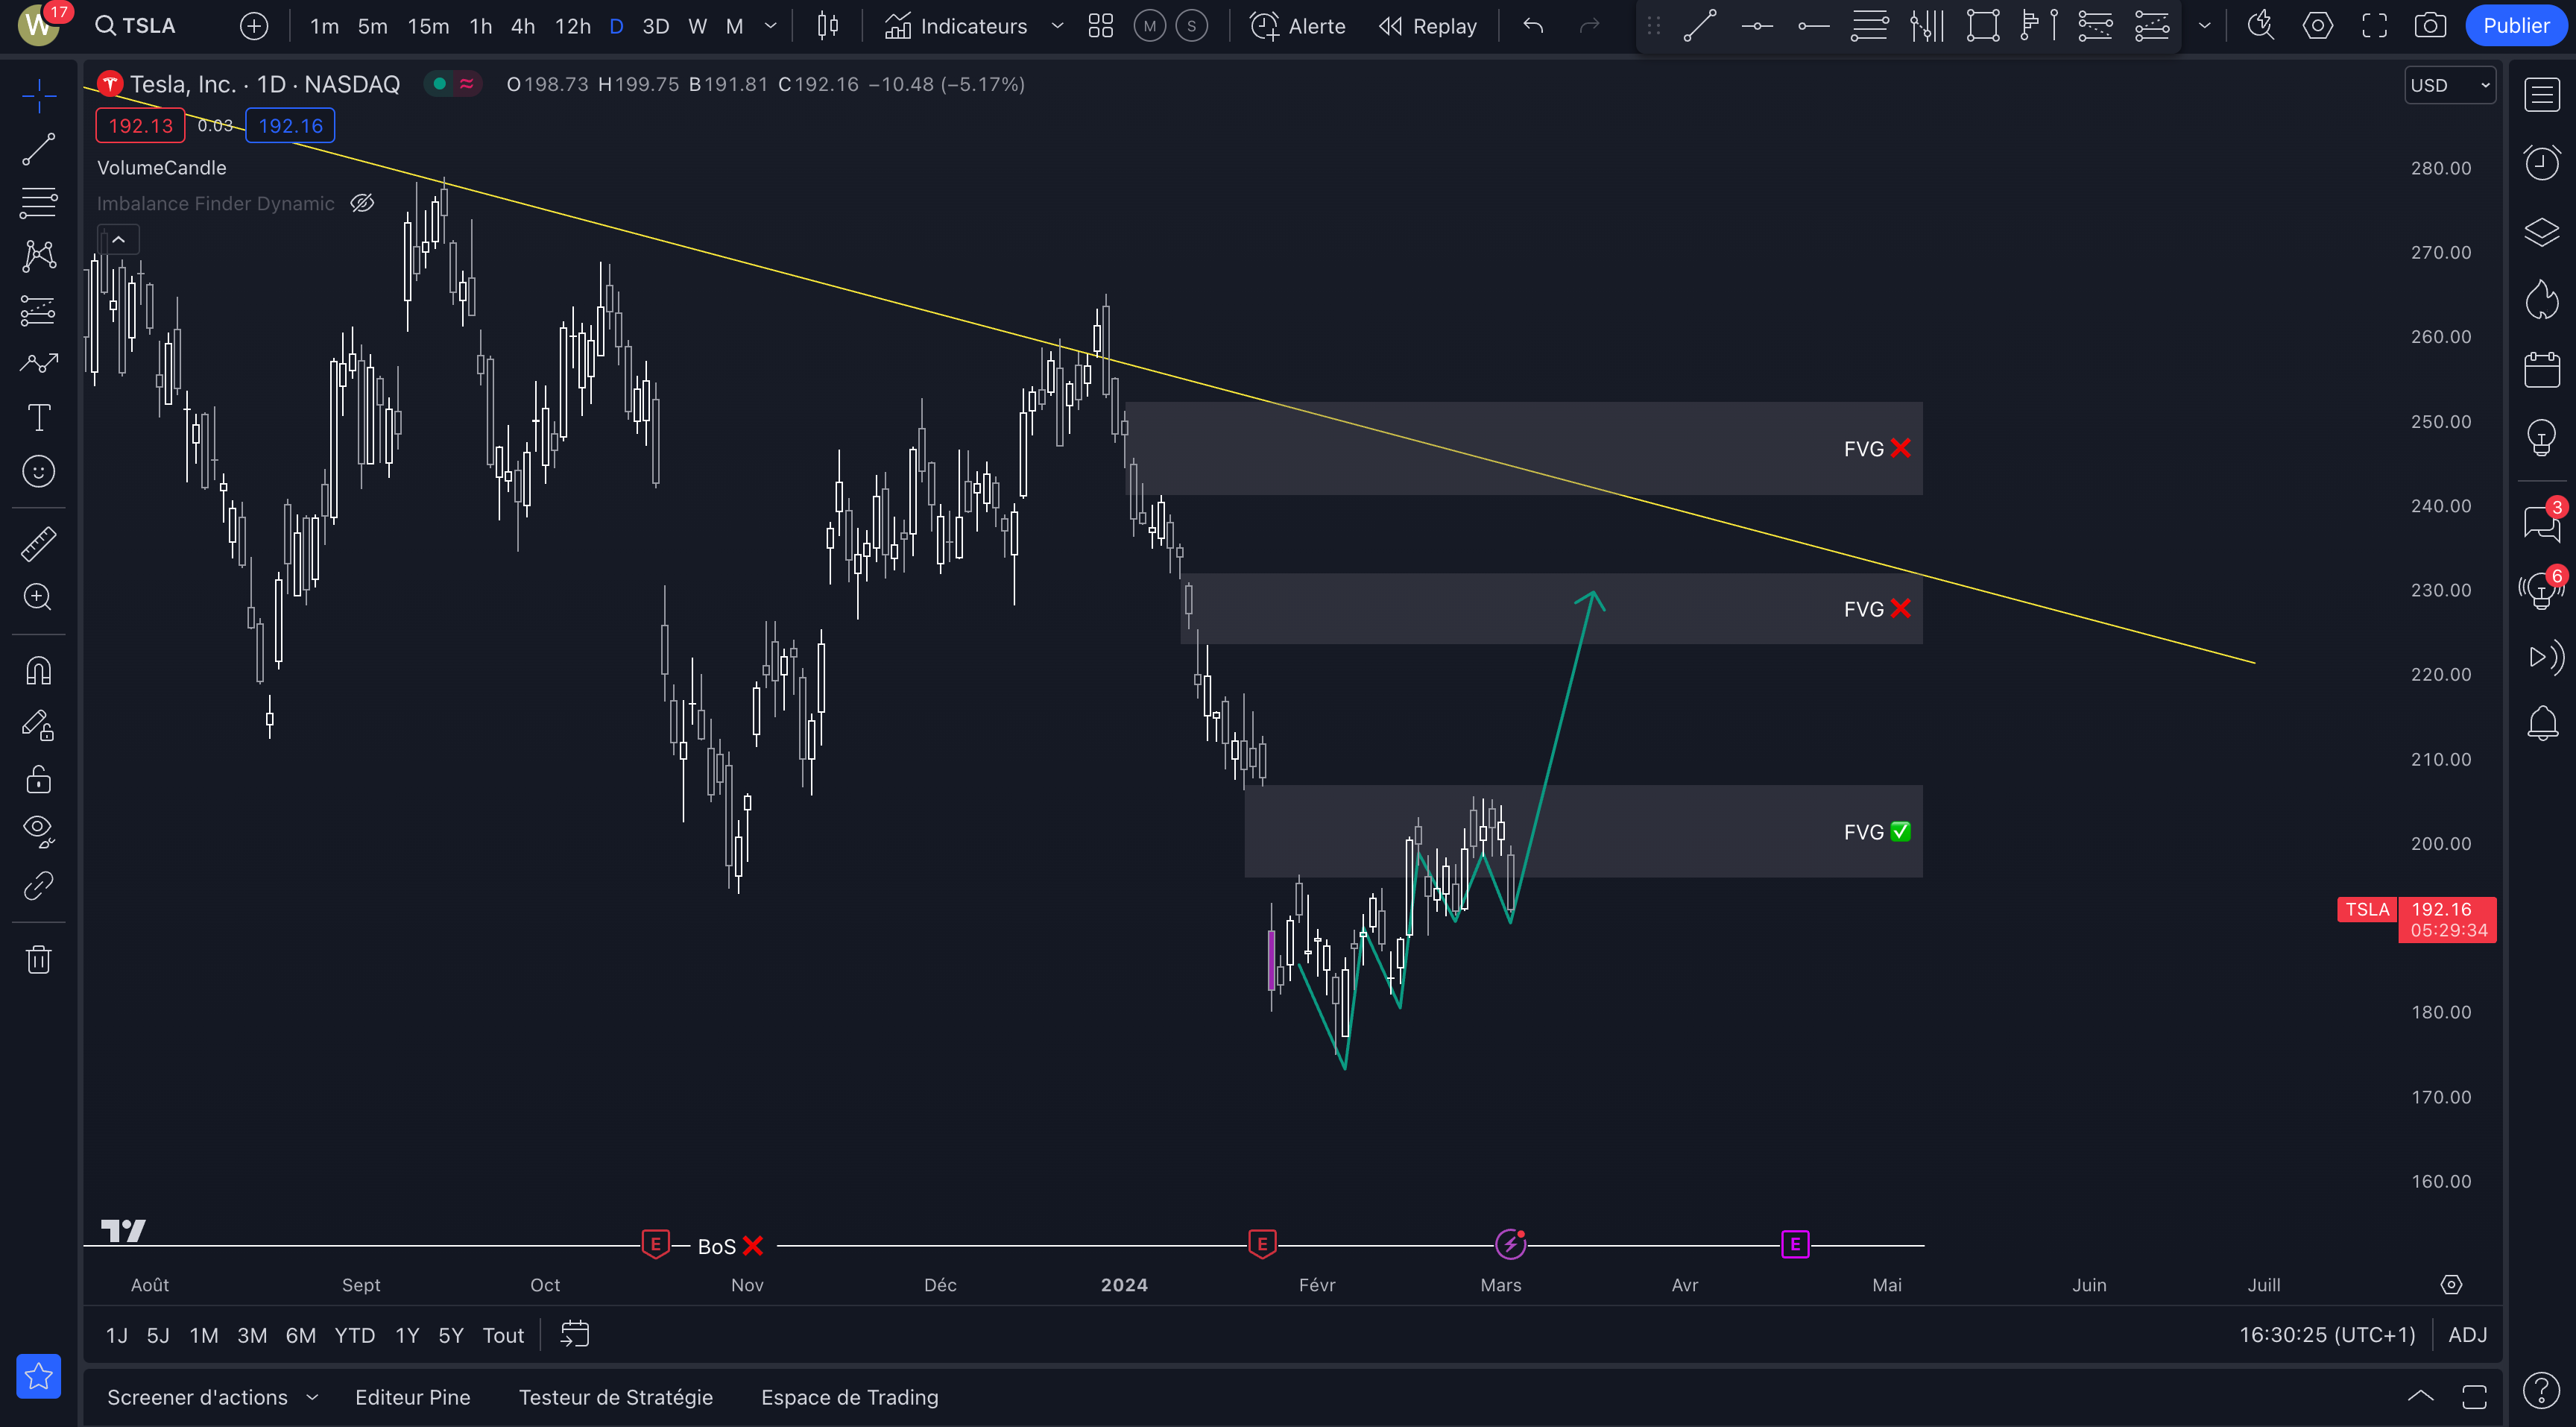Select the W weekly timeframe

698,26
